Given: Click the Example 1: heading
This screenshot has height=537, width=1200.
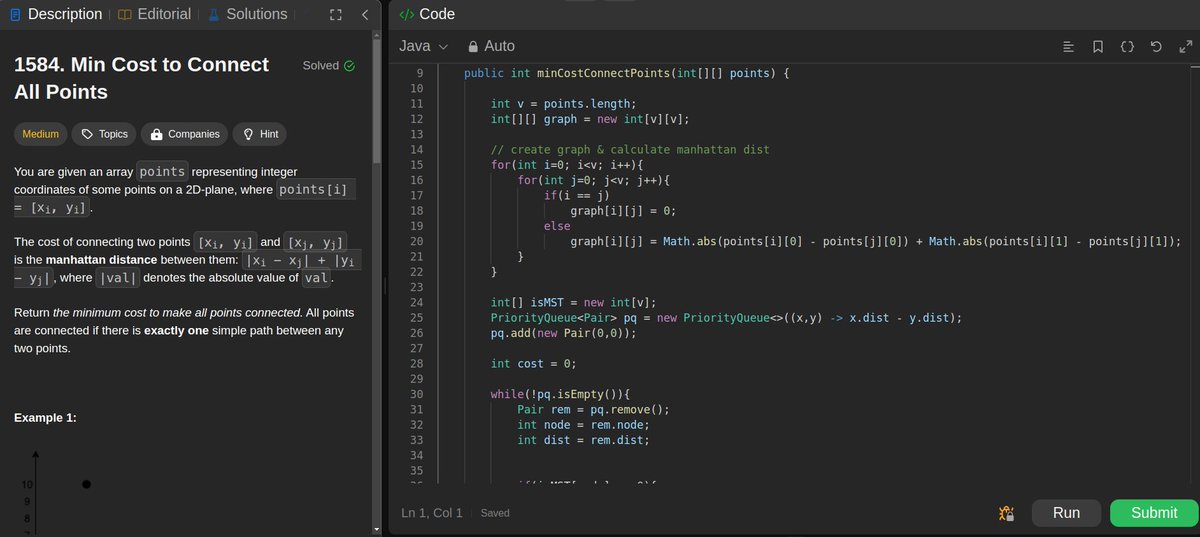Looking at the screenshot, I should (45, 418).
